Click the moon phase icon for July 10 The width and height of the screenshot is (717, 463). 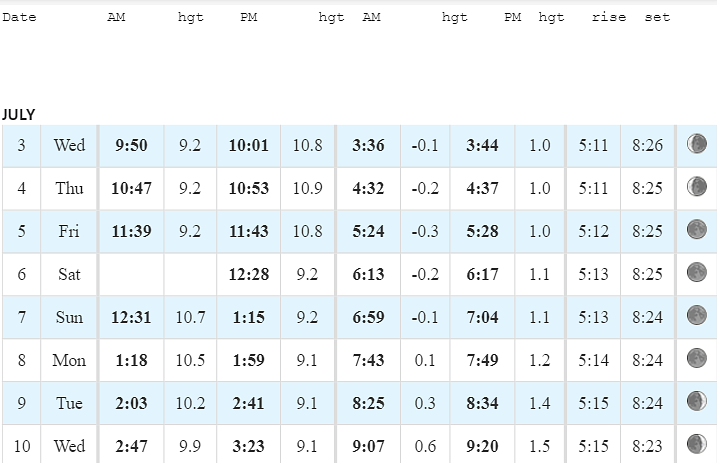tap(696, 444)
